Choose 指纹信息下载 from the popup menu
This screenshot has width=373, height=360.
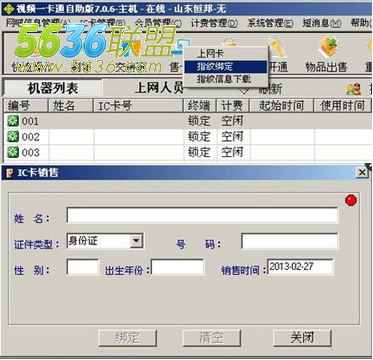tap(226, 79)
